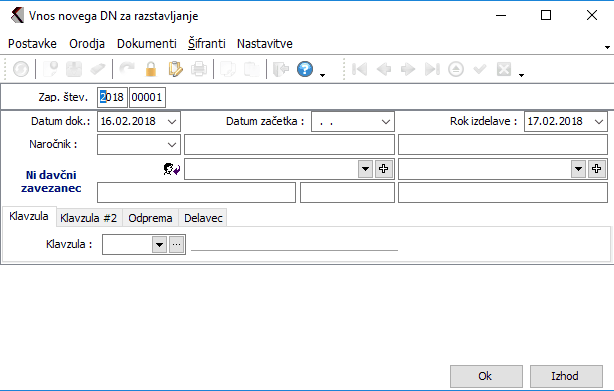Go to first record navigation icon
This screenshot has width=614, height=391.
[x=359, y=69]
